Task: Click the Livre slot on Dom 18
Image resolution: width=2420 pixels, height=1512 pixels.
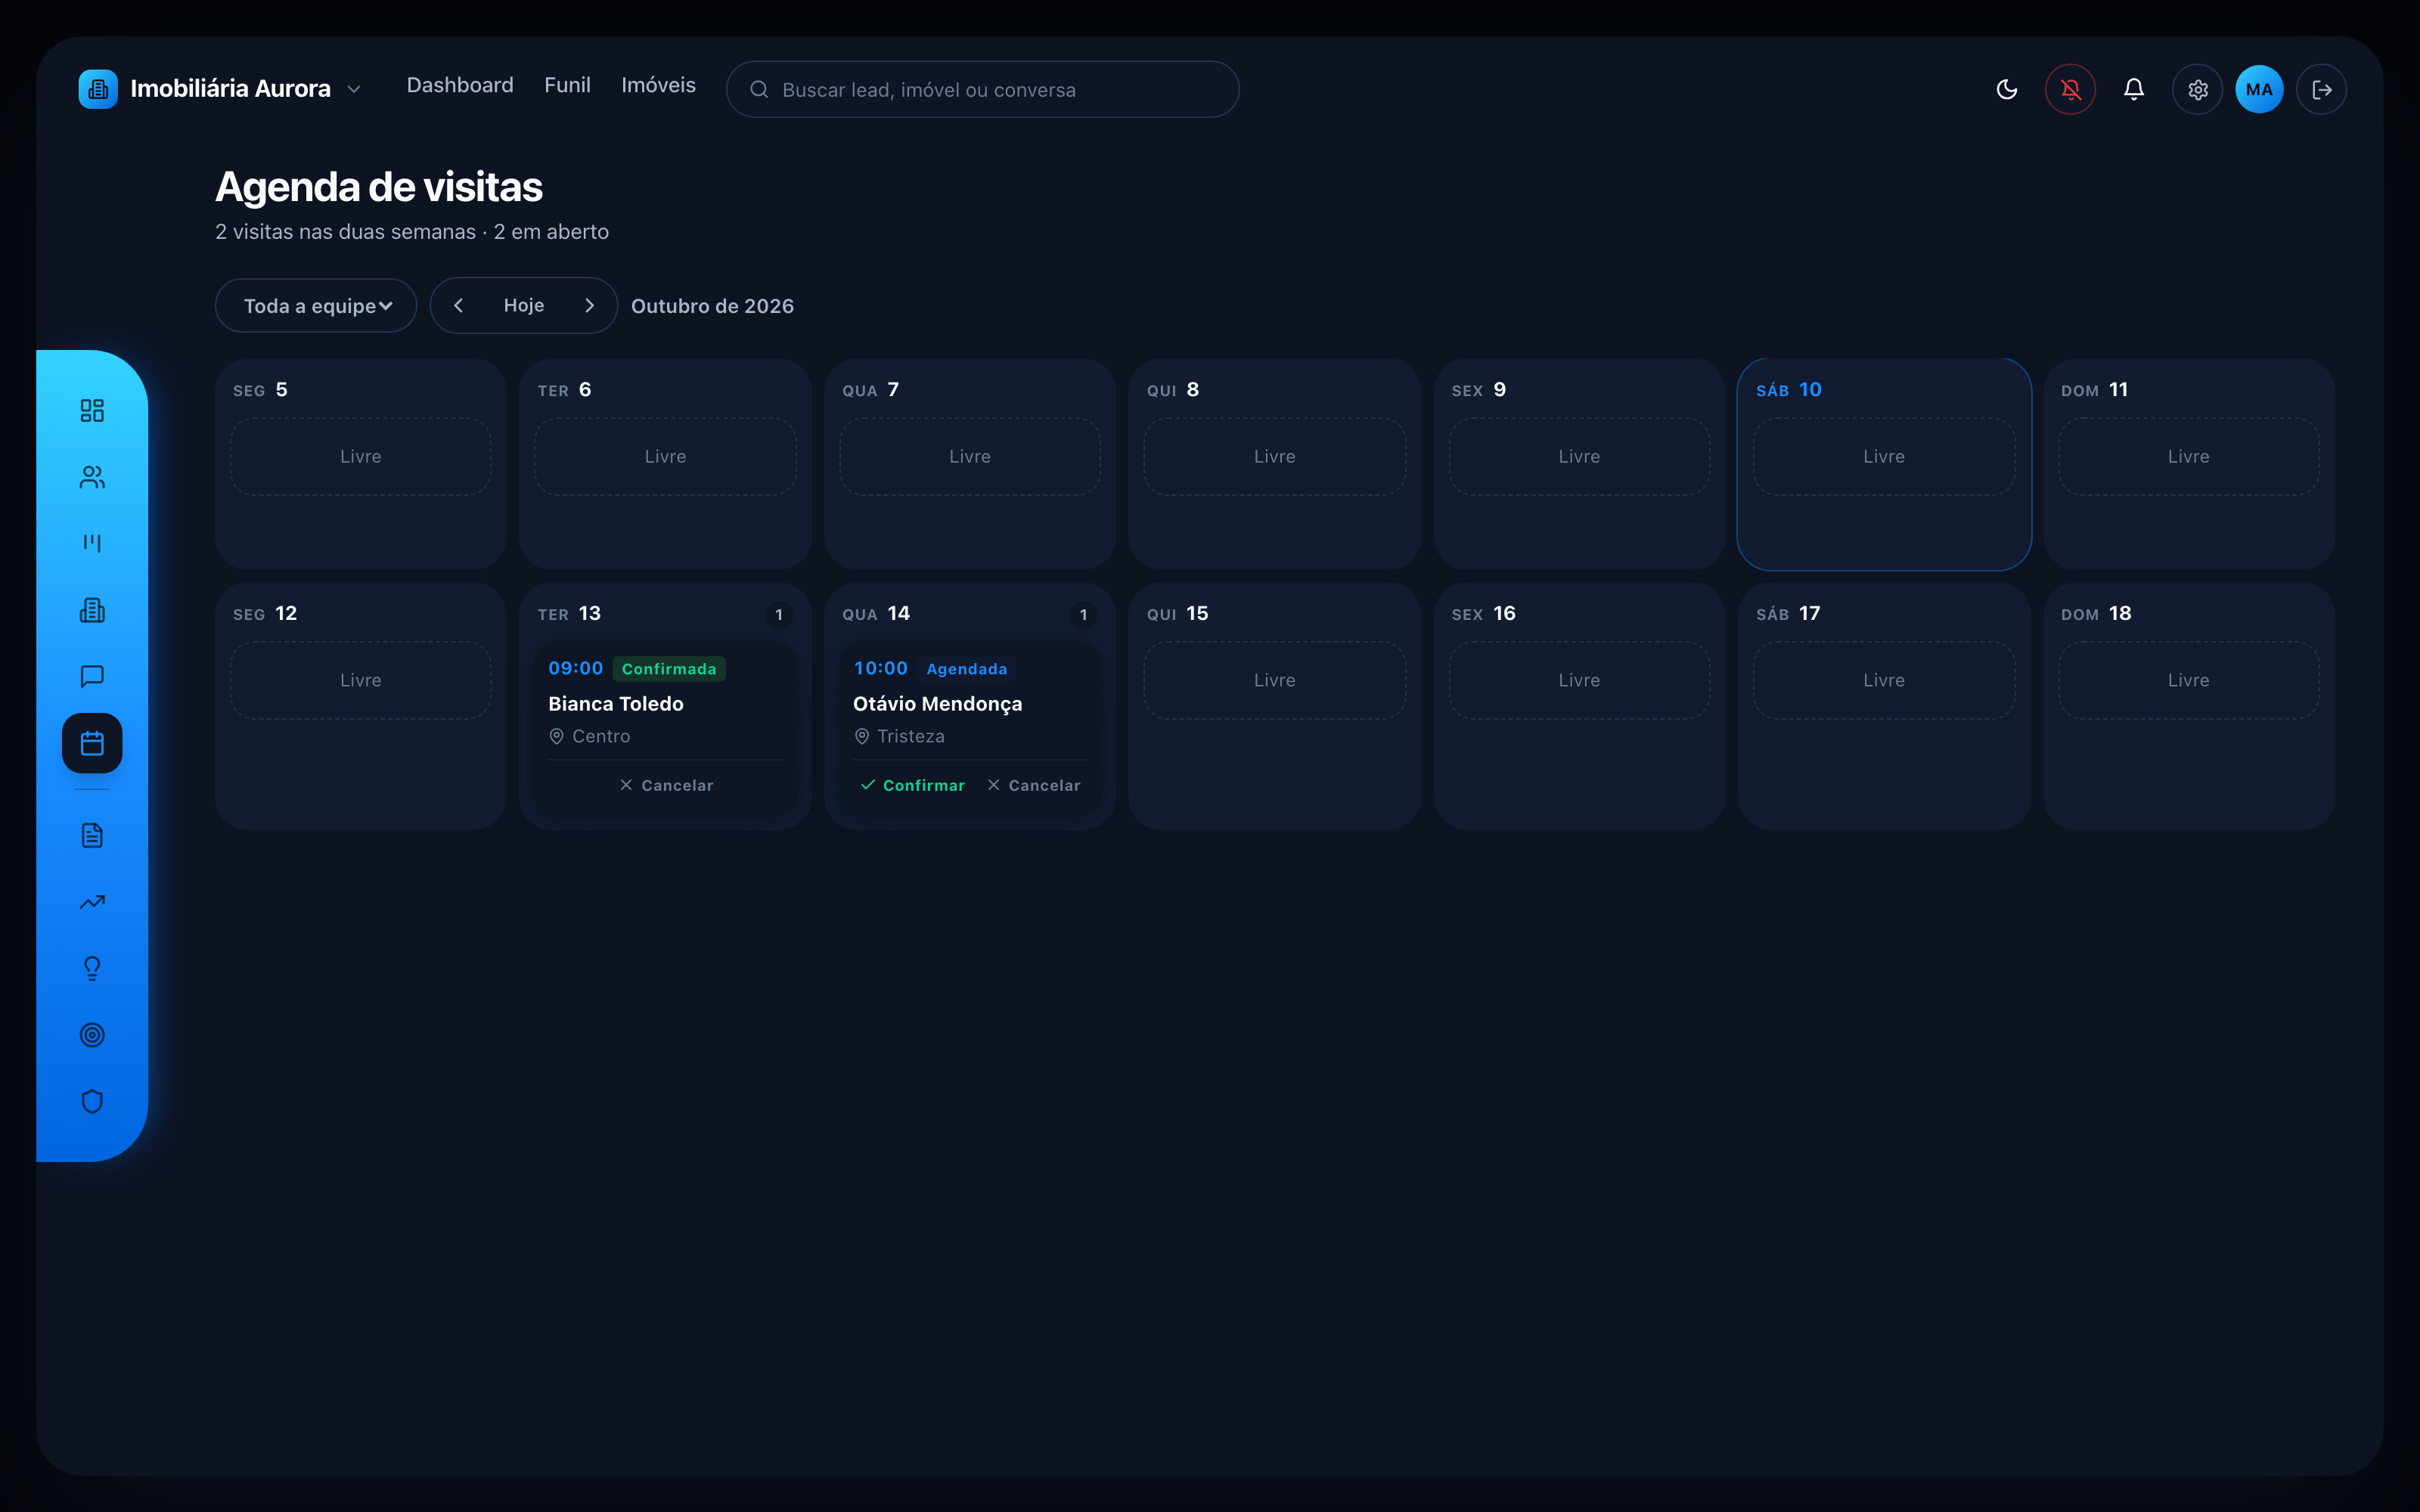Action: tap(2188, 680)
